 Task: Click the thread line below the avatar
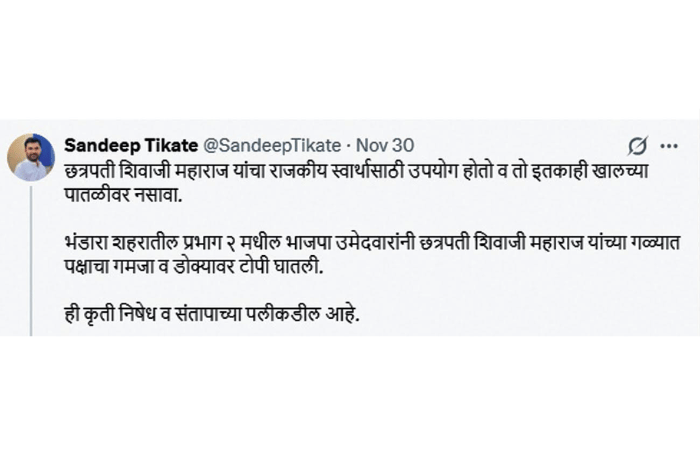click(x=31, y=260)
